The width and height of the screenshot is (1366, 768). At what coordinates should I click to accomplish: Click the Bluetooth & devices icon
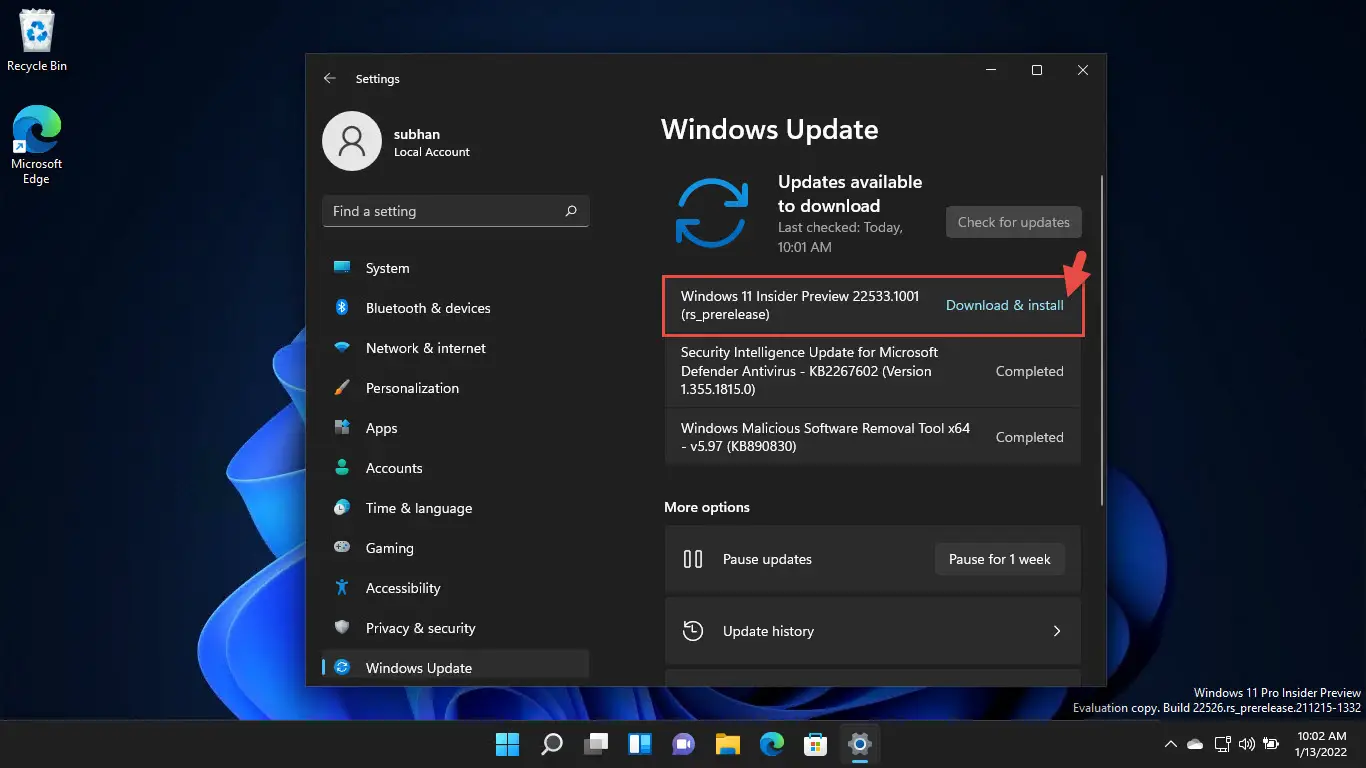click(x=342, y=307)
